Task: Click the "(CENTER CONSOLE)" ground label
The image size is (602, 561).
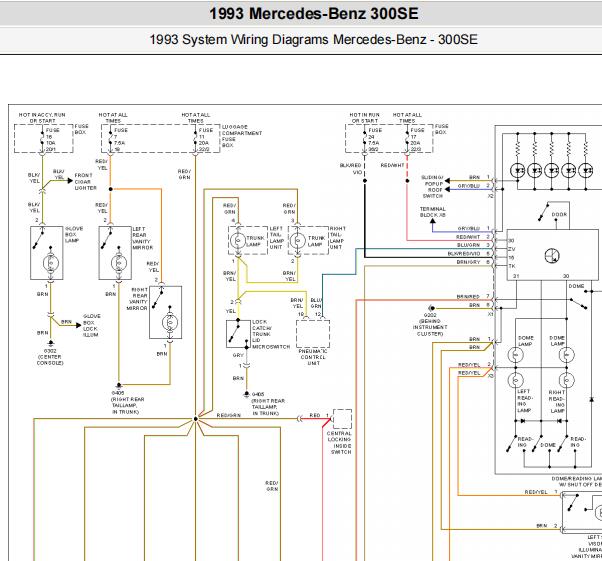Action: (50, 360)
